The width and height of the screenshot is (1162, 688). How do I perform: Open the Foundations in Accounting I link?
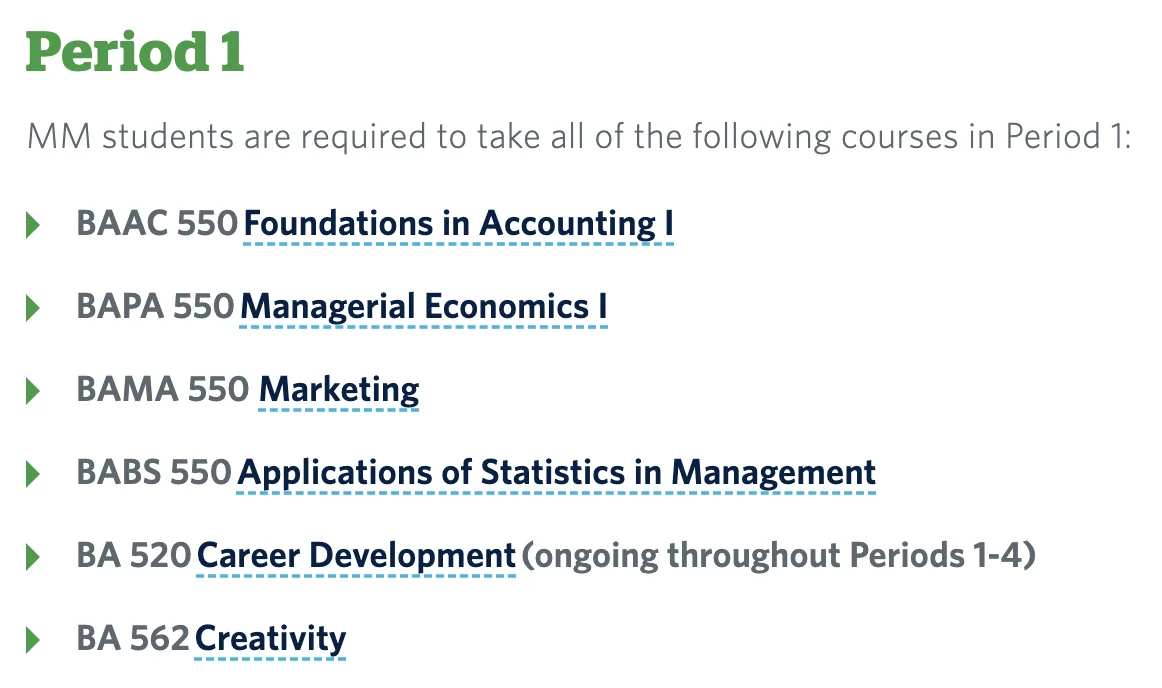pyautogui.click(x=458, y=223)
